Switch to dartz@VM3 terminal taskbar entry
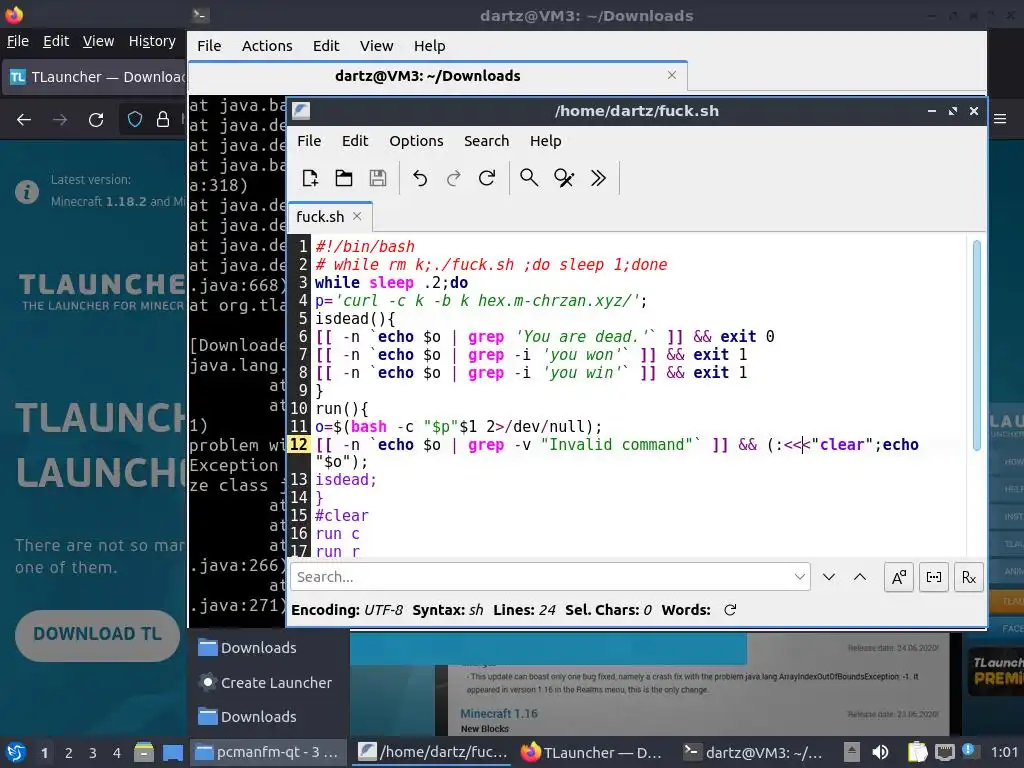The width and height of the screenshot is (1024, 768). click(x=753, y=752)
